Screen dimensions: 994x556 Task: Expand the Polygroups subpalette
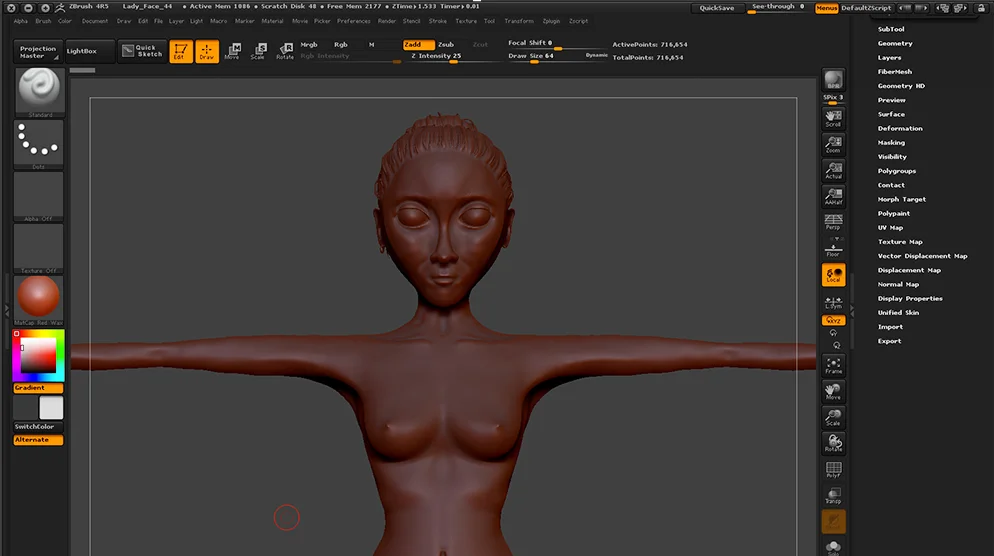(896, 171)
